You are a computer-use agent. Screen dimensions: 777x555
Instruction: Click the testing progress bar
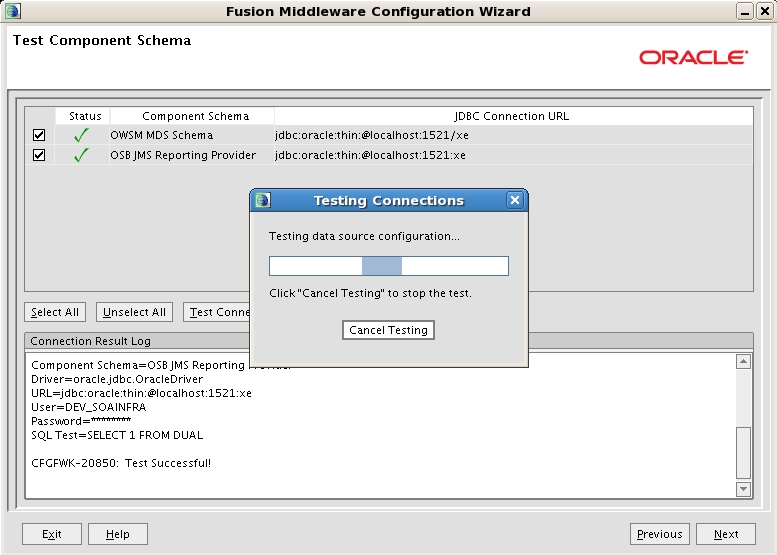point(389,266)
